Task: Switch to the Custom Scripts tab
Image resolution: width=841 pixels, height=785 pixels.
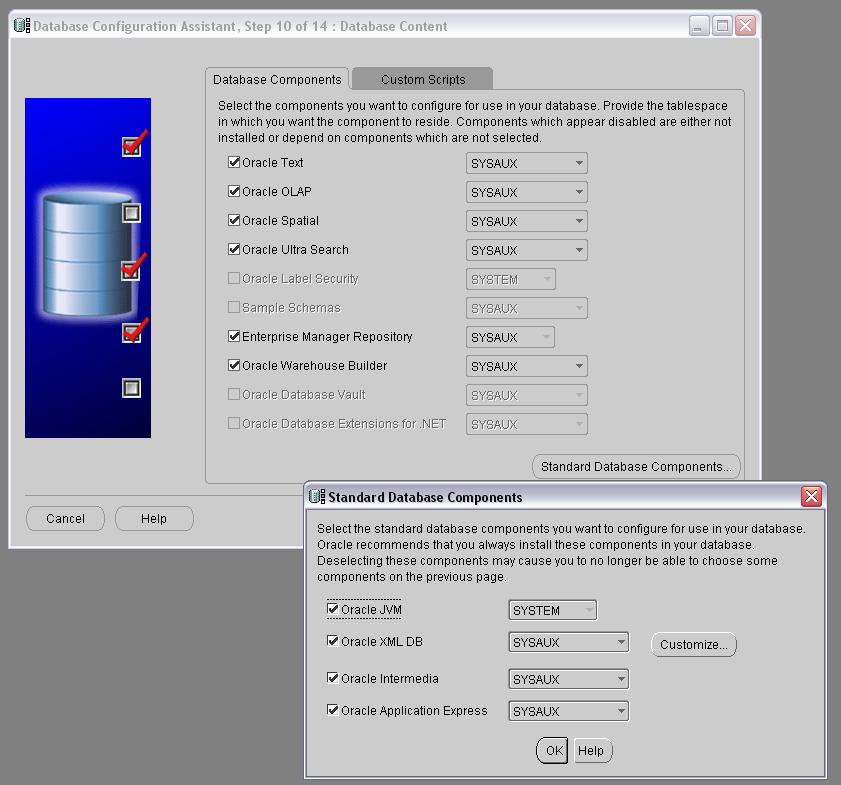Action: click(422, 80)
